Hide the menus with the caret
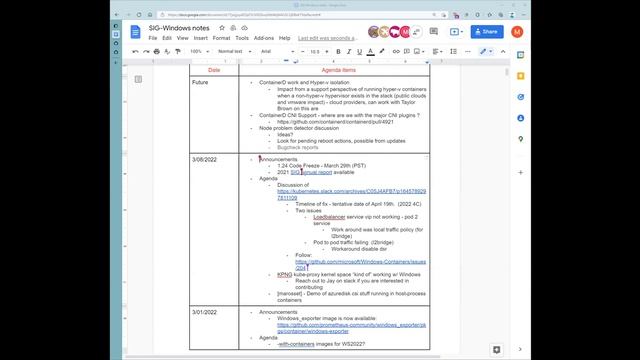640x360 pixels. [503, 51]
